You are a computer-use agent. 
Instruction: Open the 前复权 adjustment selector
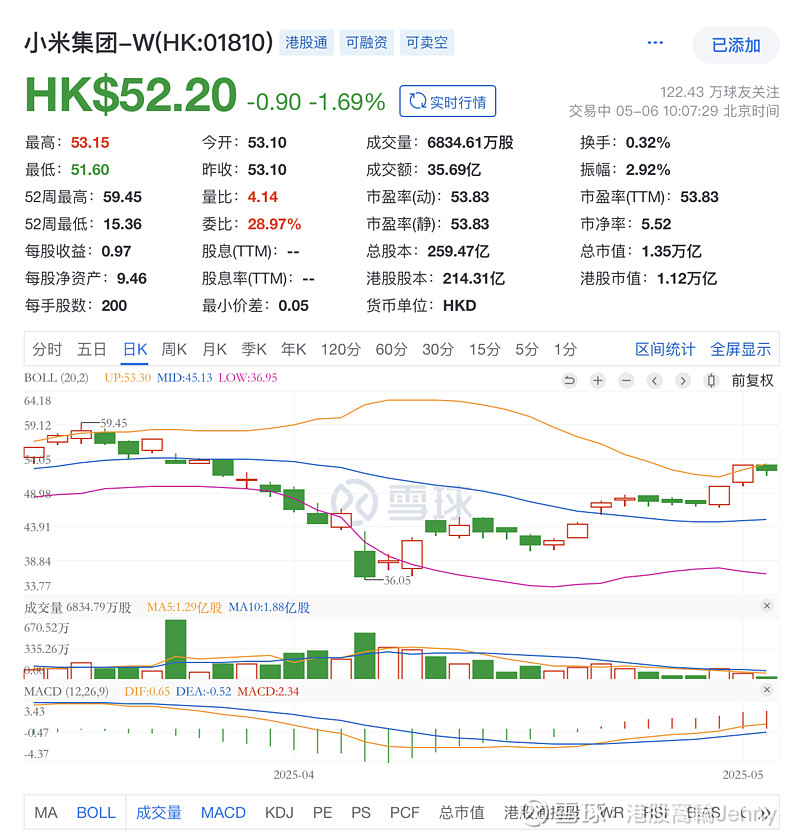[x=750, y=381]
